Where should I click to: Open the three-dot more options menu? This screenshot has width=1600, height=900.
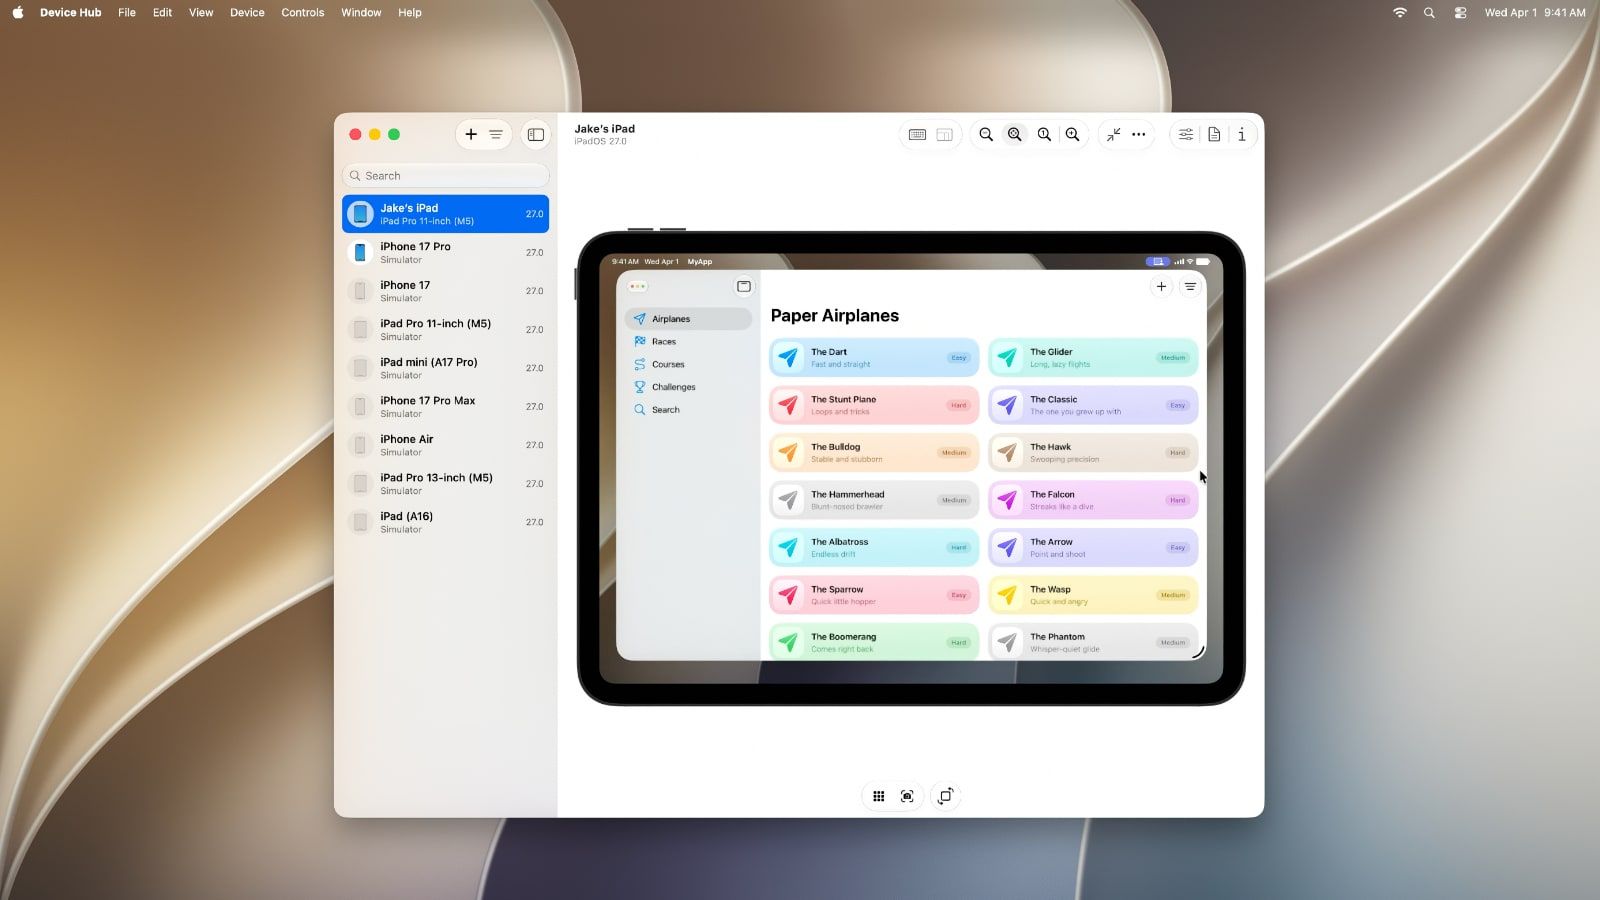coord(1138,134)
